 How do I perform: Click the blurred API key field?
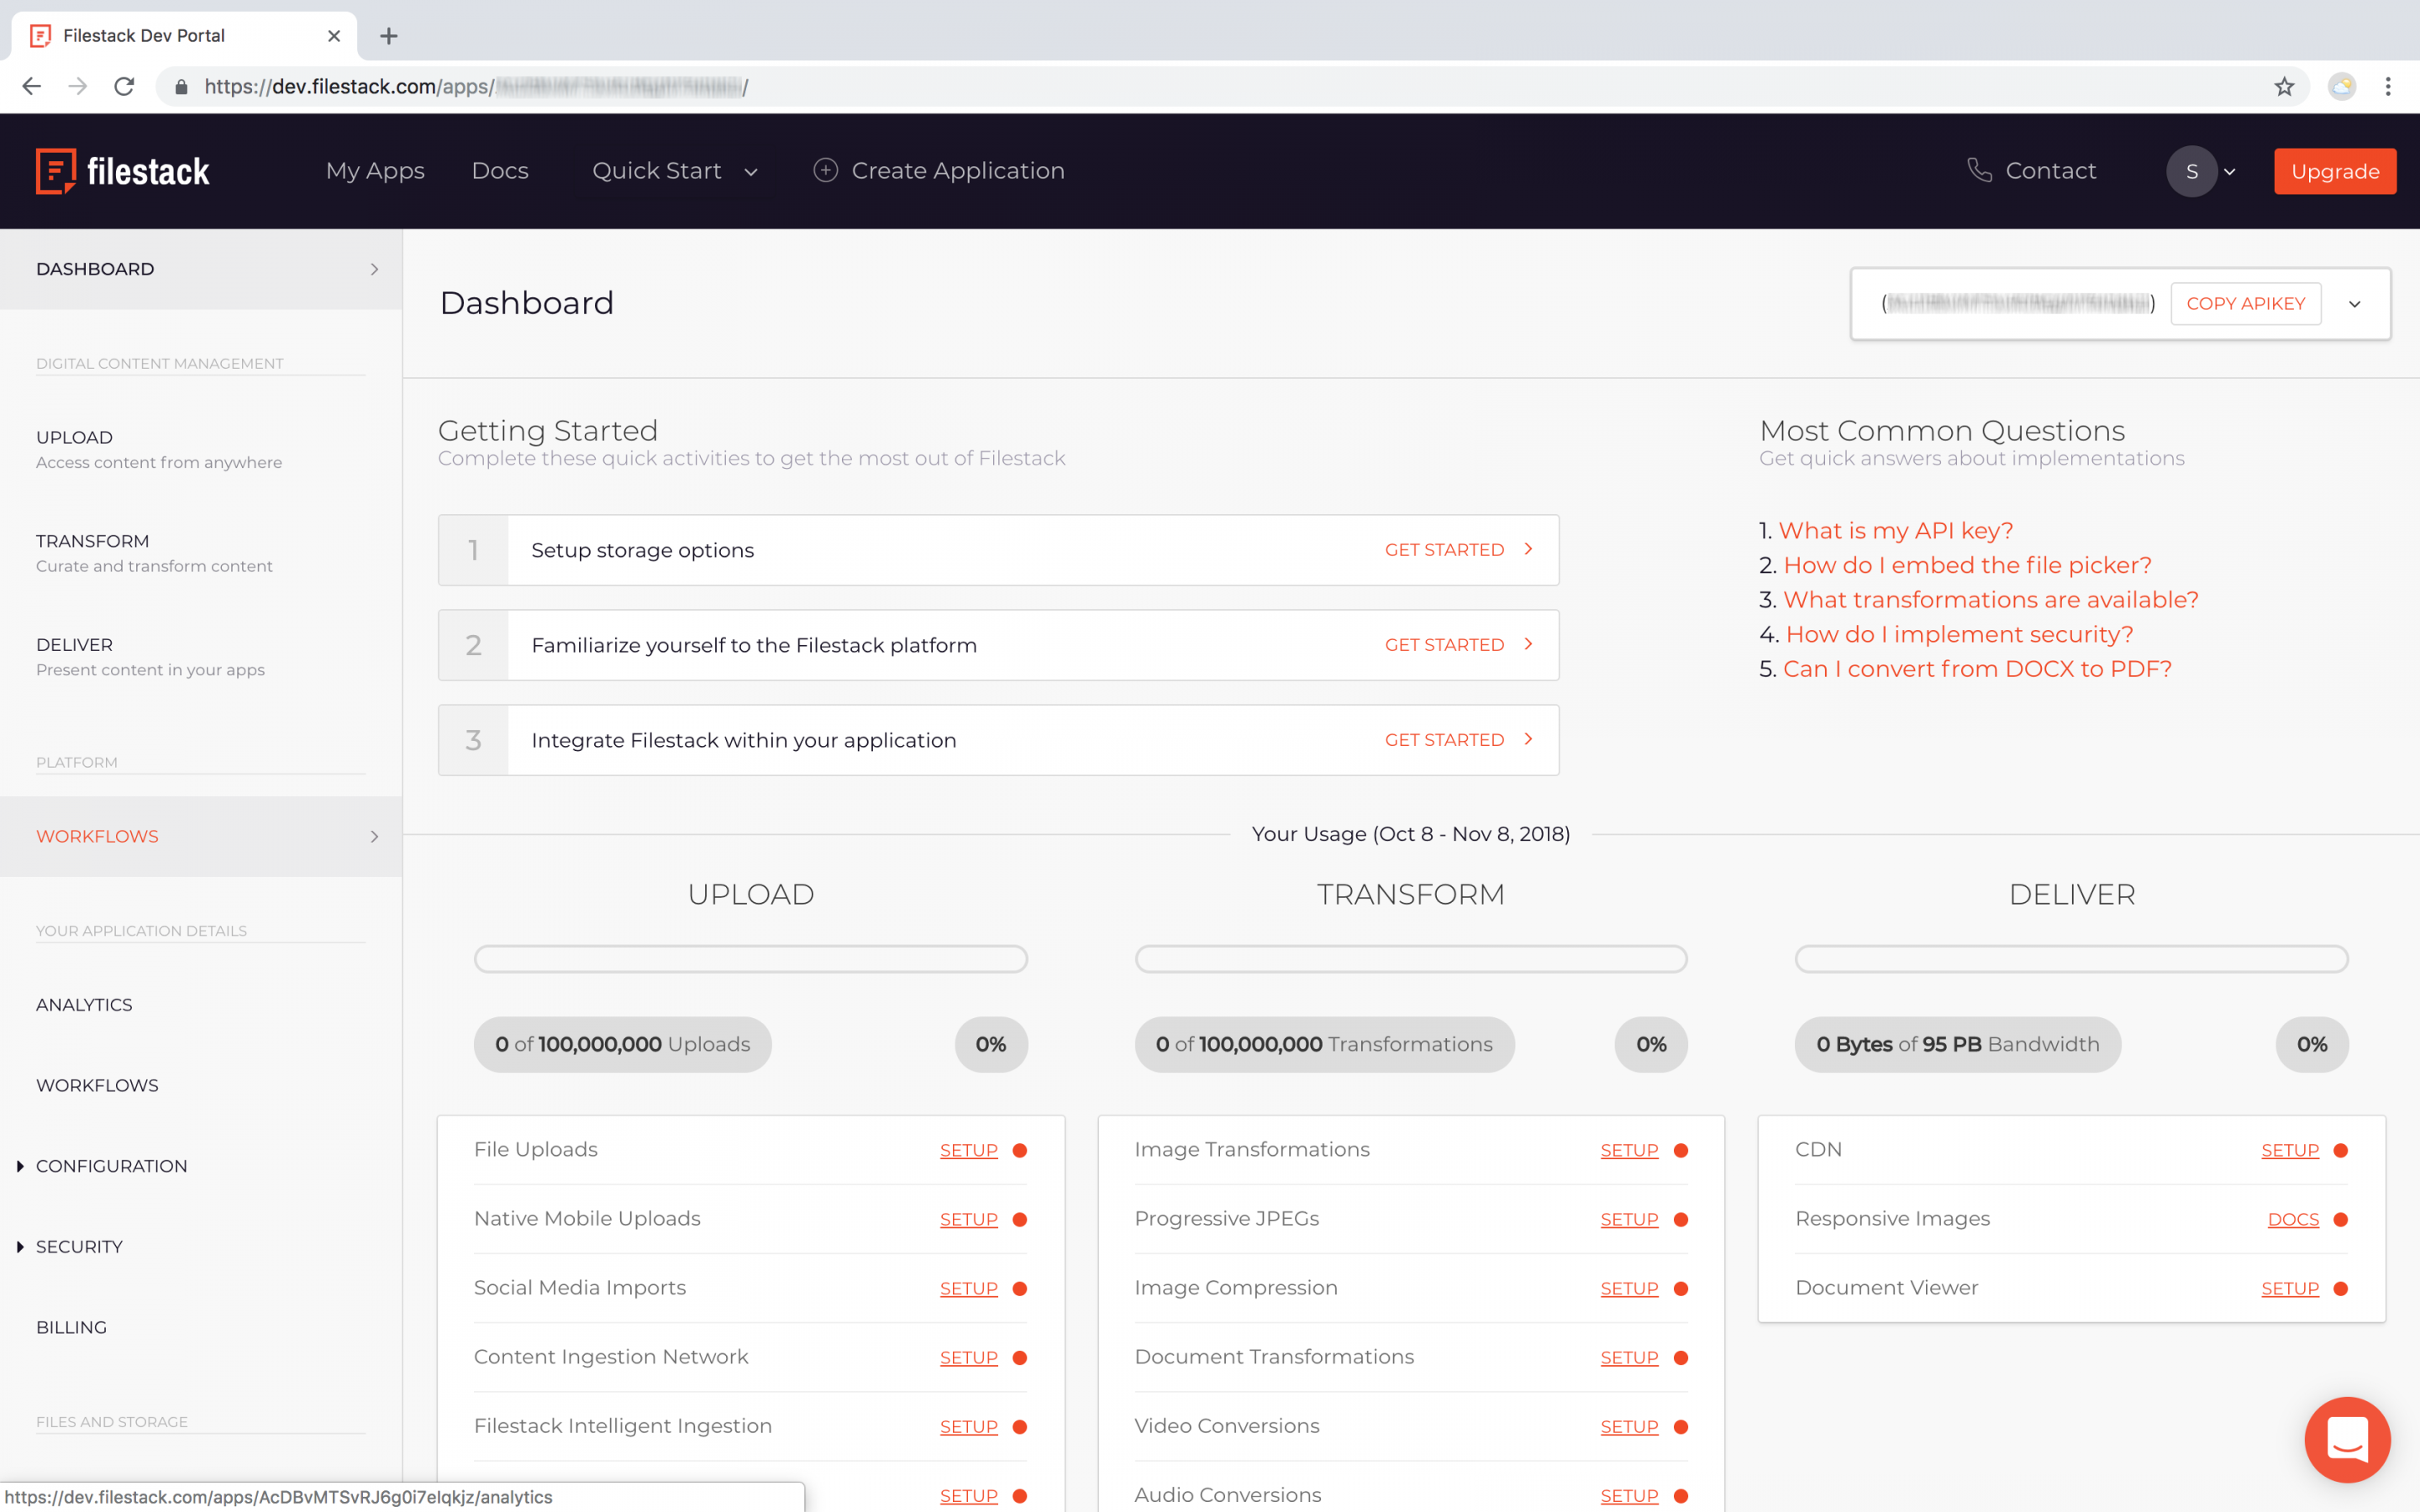click(2018, 303)
